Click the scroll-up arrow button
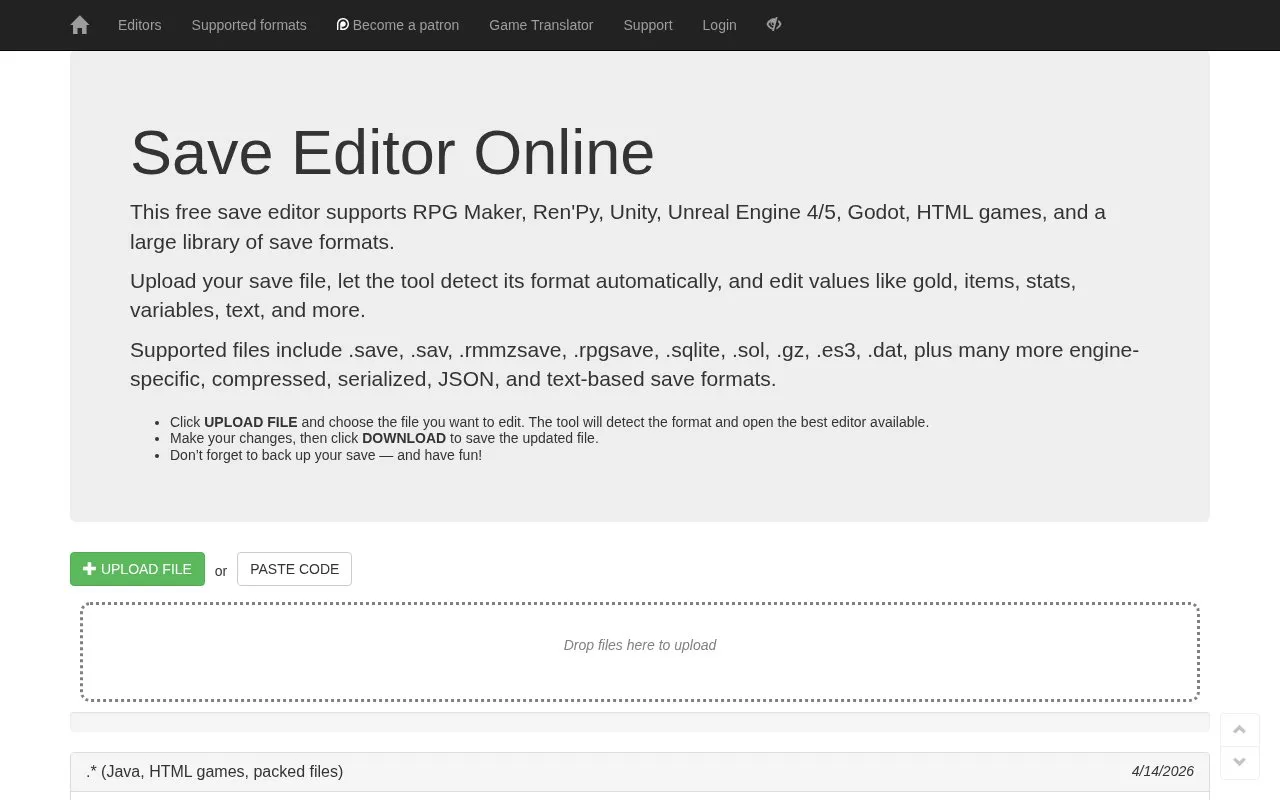 tap(1240, 730)
